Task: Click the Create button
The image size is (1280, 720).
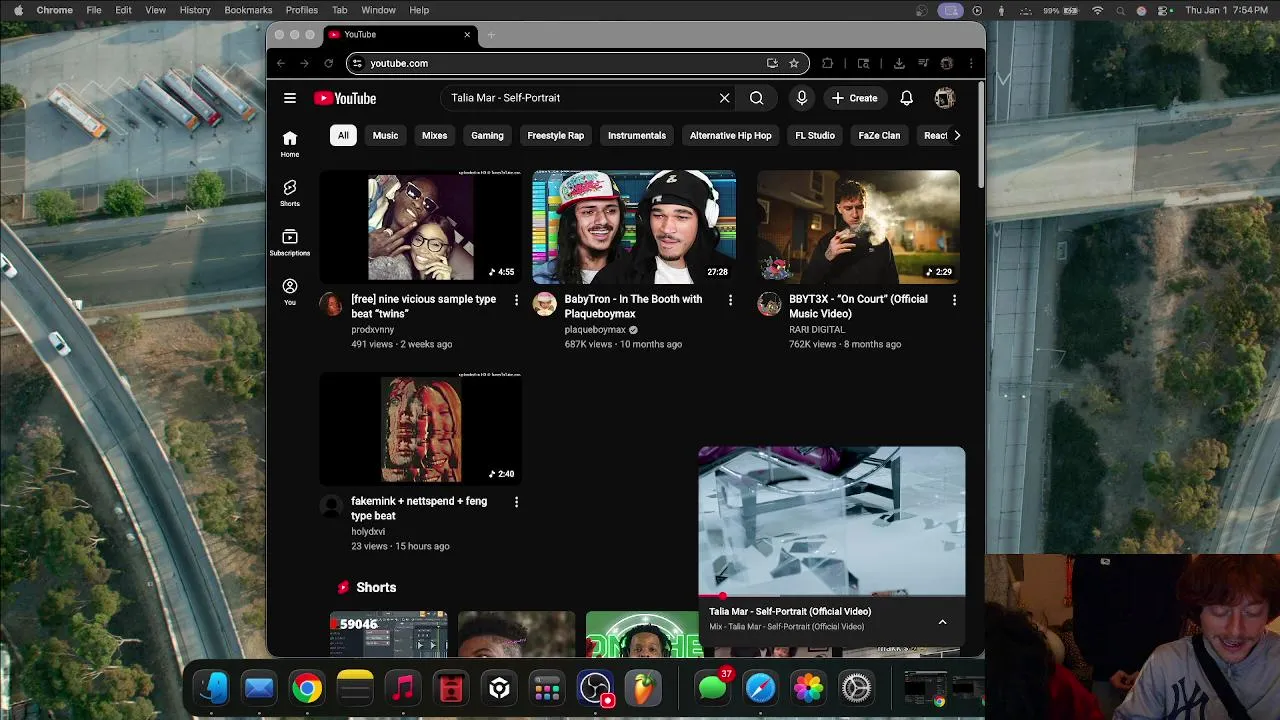Action: tap(854, 98)
